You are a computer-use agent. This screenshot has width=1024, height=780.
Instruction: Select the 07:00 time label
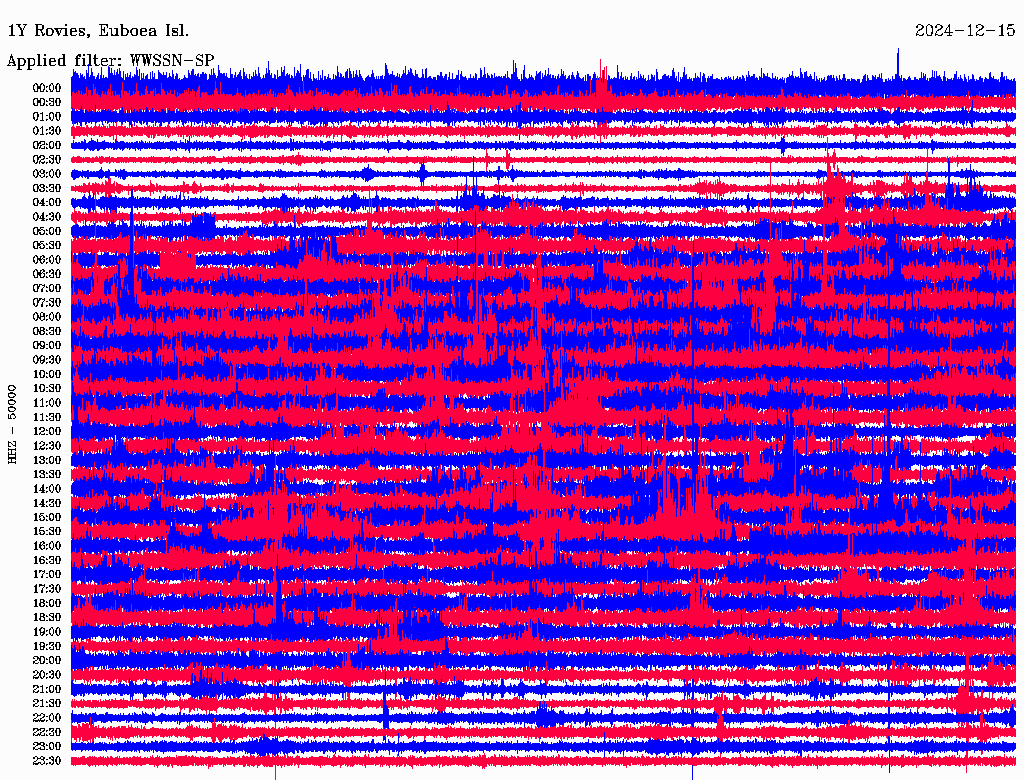coord(47,288)
